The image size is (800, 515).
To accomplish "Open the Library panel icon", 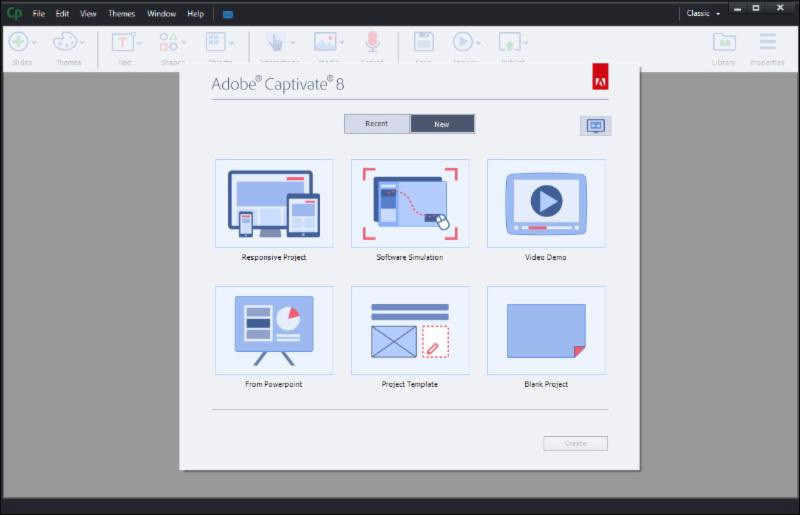I will tap(724, 42).
